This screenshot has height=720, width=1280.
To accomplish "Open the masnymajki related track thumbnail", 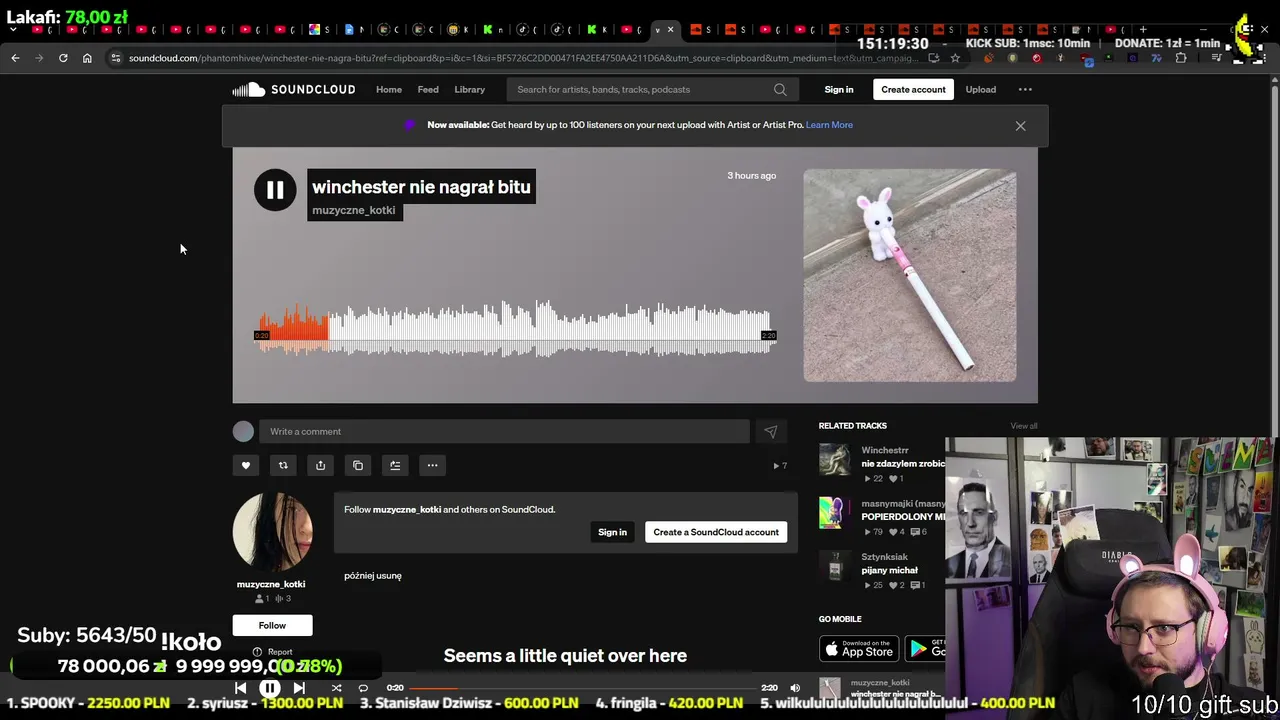I will point(834,513).
